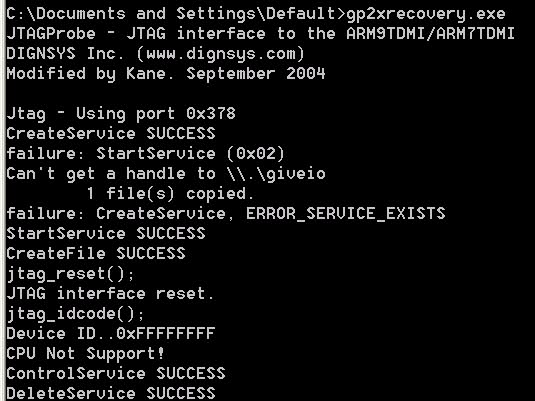The image size is (535, 401).
Task: Click the '1 file(s) copied.' line
Action: pos(170,194)
